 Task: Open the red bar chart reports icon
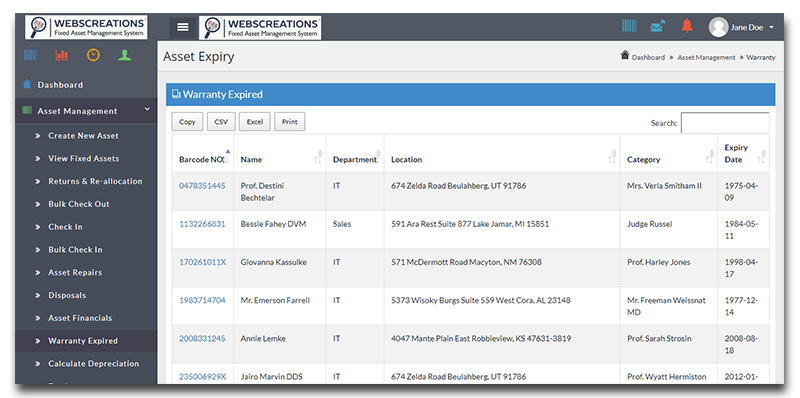(x=62, y=55)
